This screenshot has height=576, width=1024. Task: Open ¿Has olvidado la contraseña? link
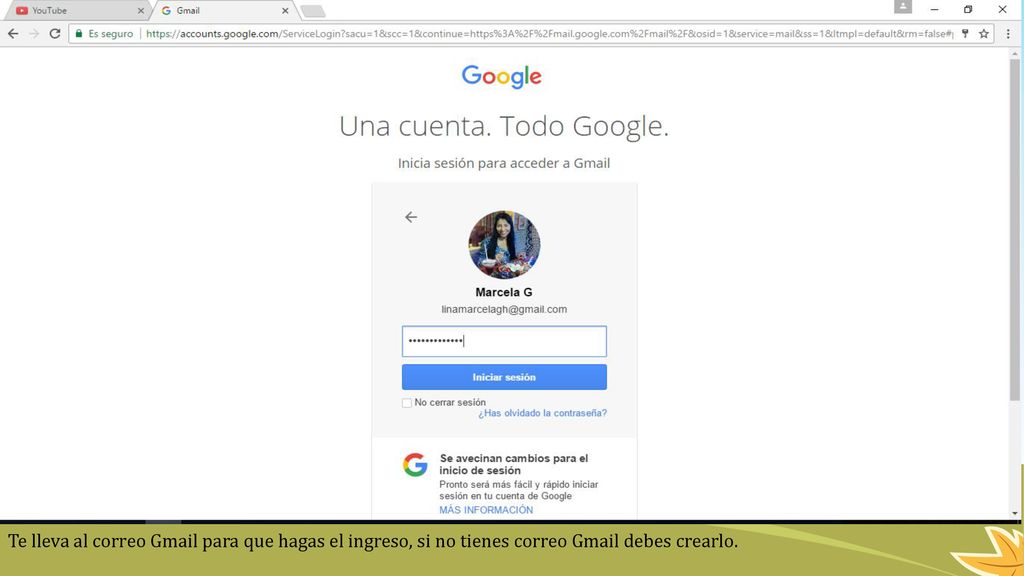(543, 413)
